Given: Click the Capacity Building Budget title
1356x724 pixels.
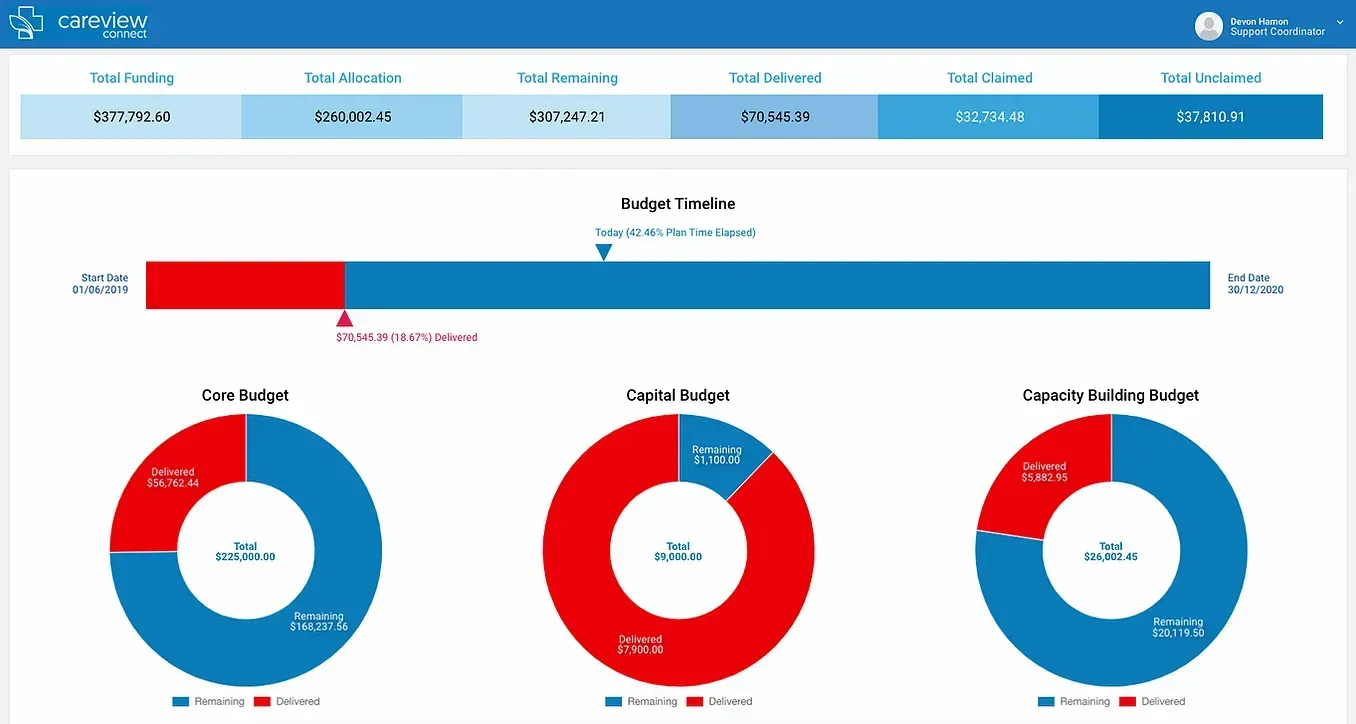Looking at the screenshot, I should [x=1111, y=396].
